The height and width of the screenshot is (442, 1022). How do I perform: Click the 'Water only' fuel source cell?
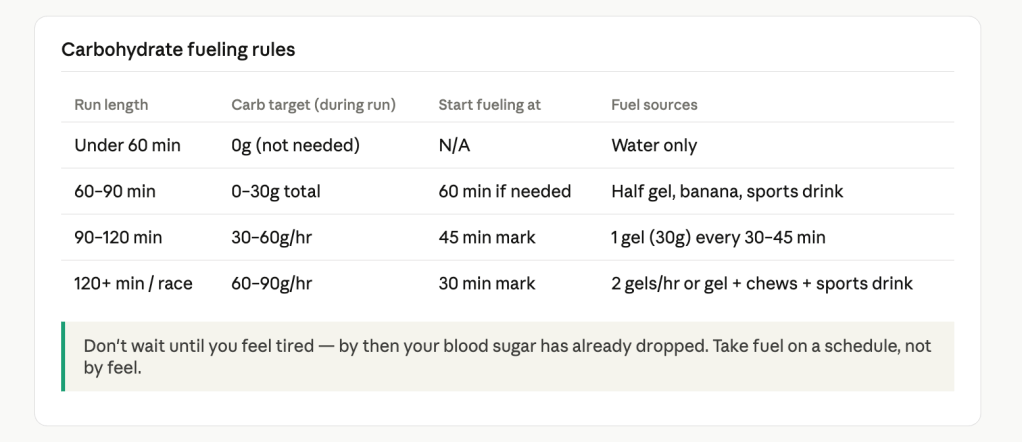click(654, 146)
